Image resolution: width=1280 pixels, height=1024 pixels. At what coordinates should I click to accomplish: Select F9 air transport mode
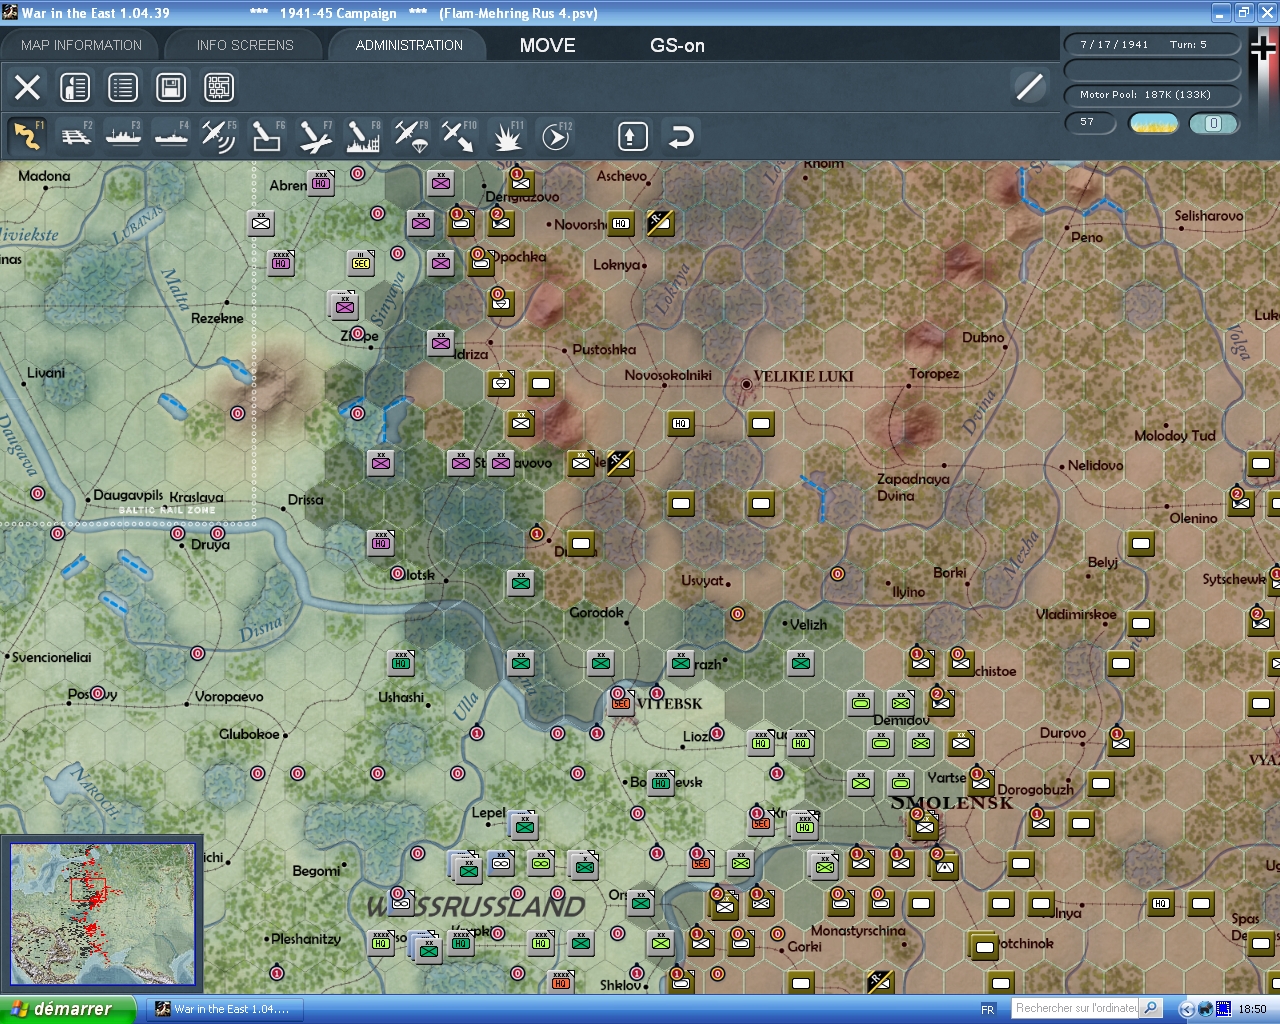411,136
